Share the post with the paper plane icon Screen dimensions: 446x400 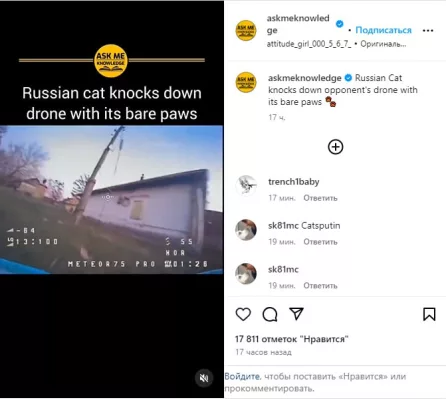[296, 314]
